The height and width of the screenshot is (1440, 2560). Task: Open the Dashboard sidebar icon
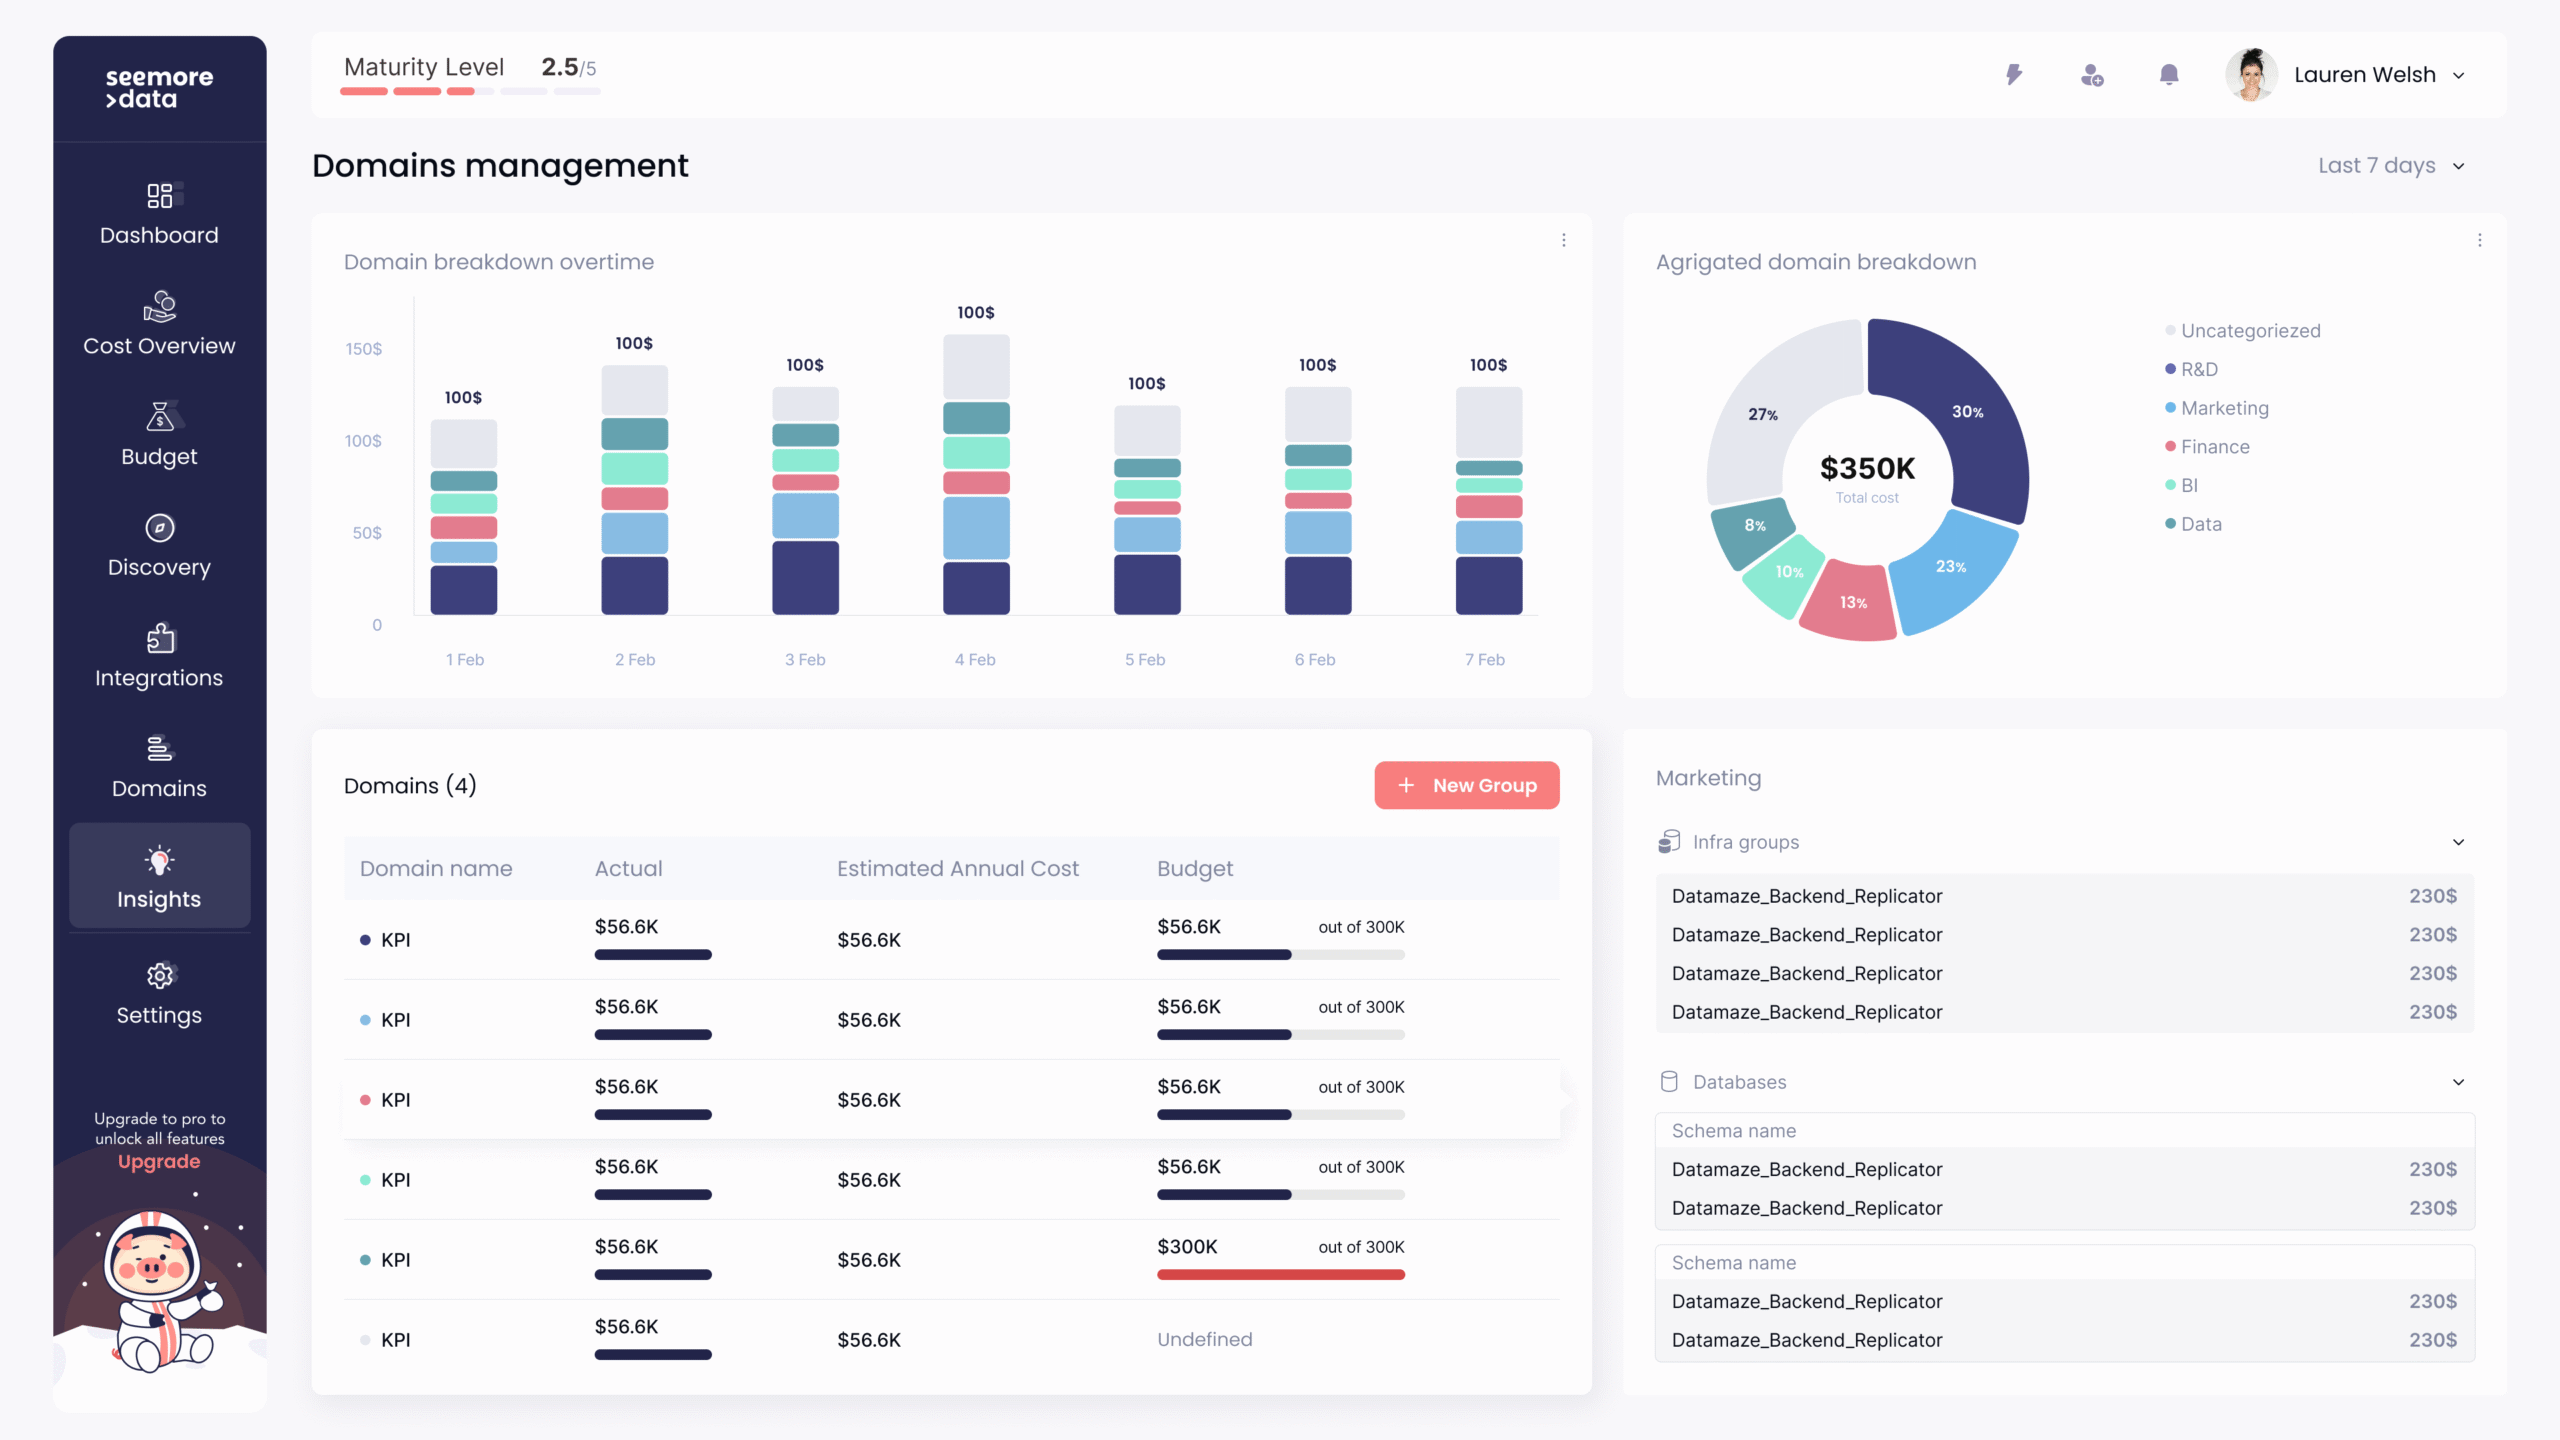click(x=159, y=196)
